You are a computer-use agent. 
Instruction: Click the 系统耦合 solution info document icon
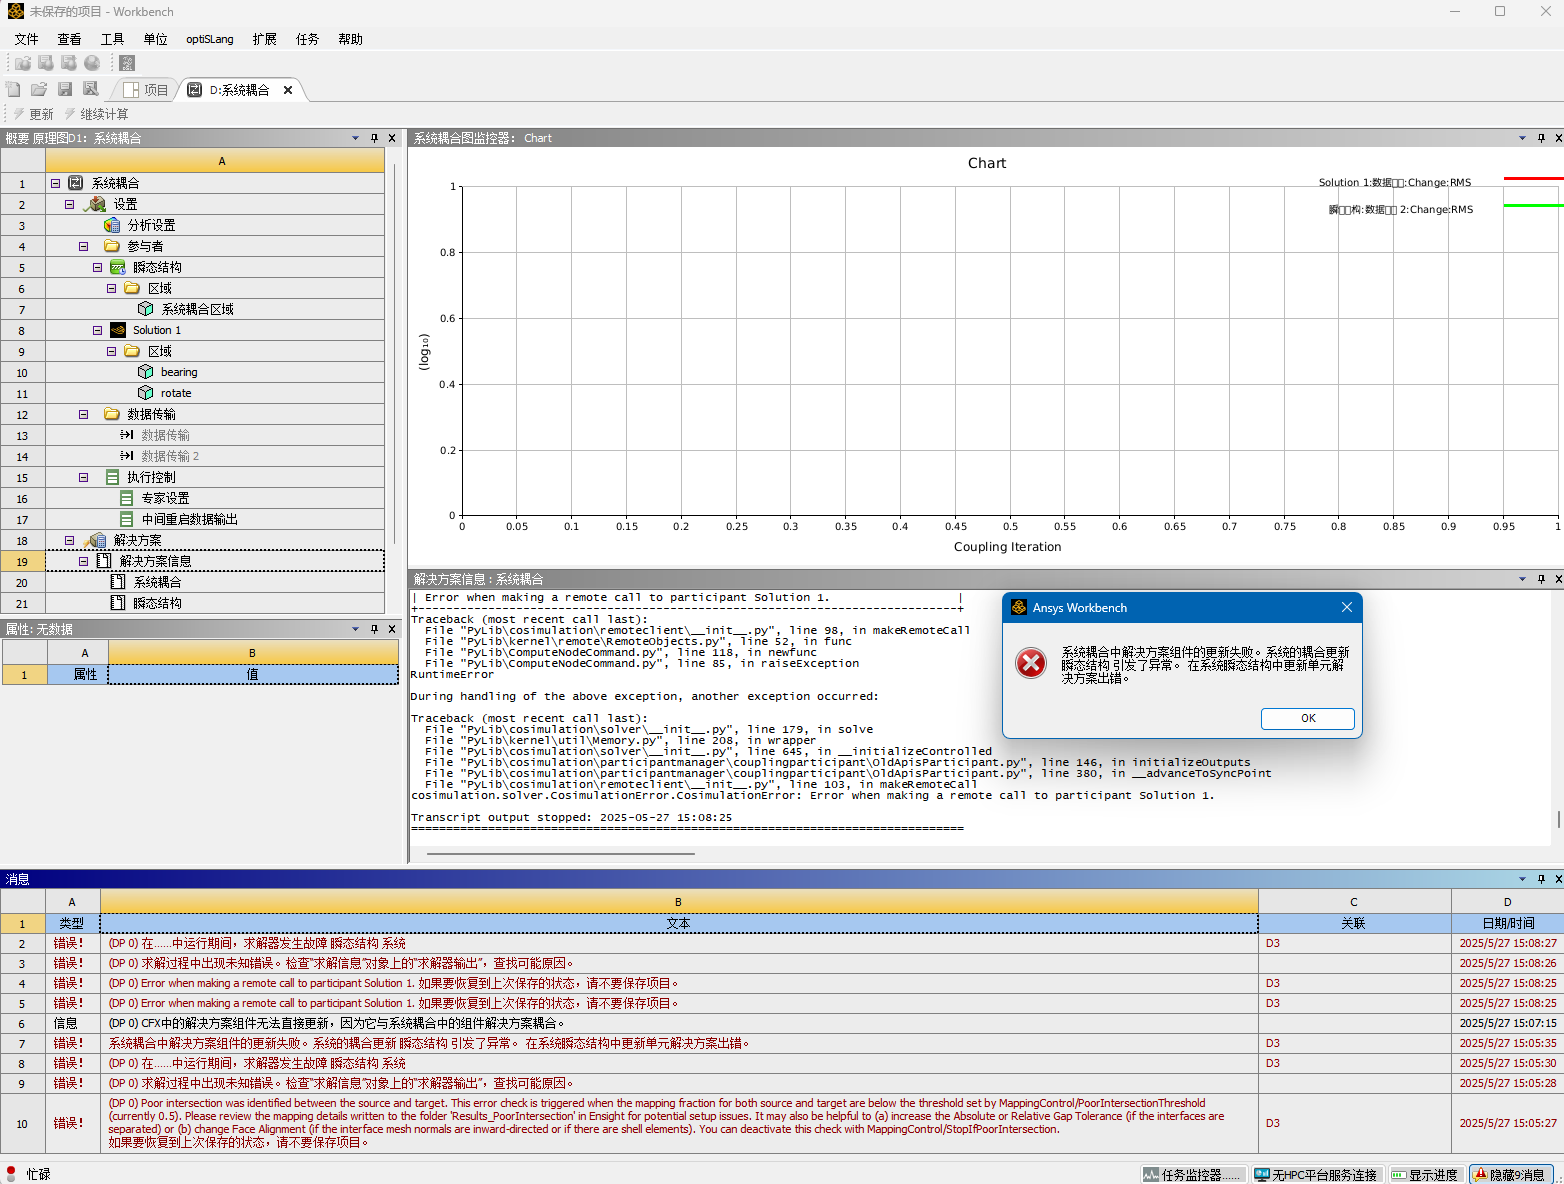pos(118,582)
